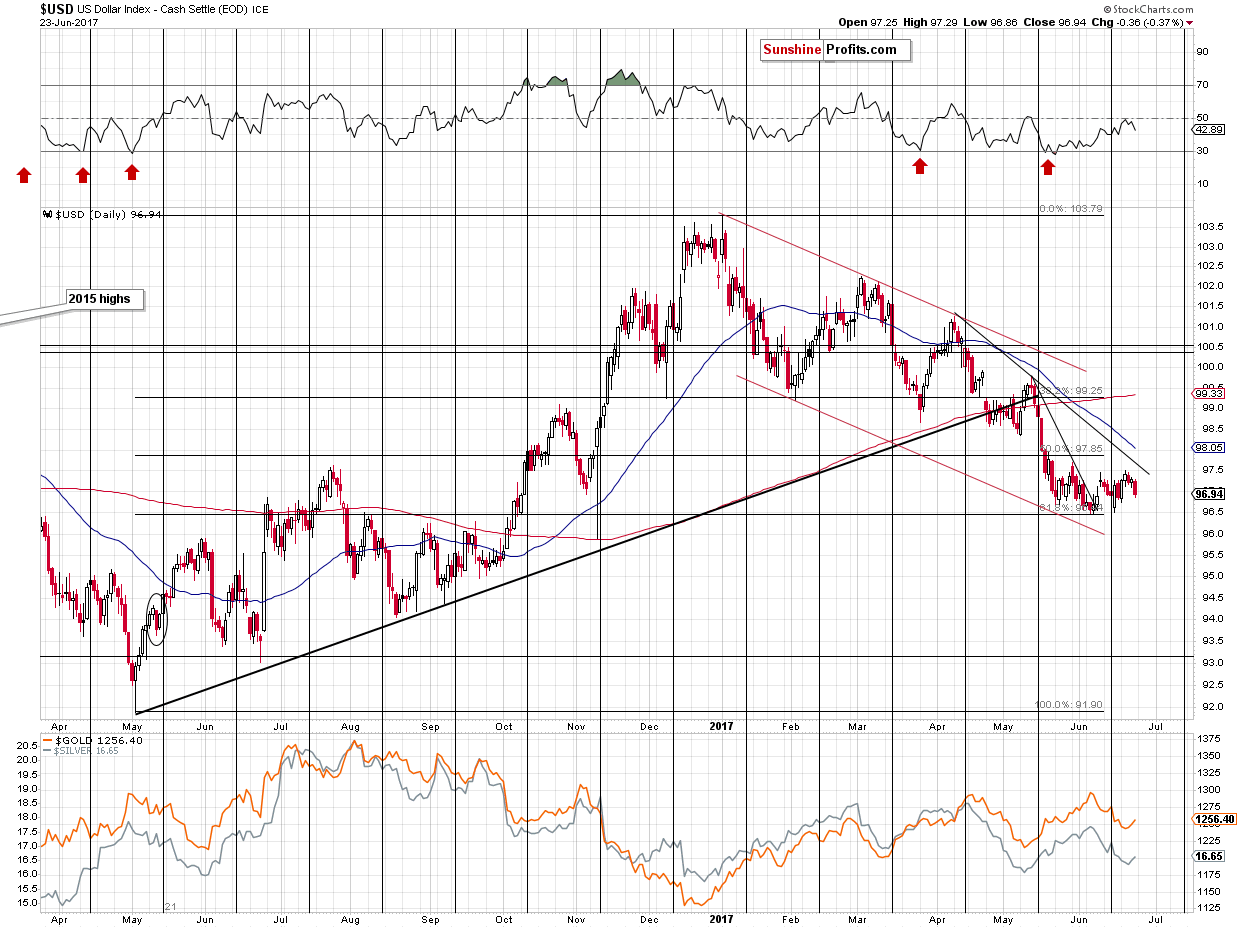Image resolution: width=1240 pixels, height=928 pixels.
Task: Click the RSI axis label 70
Action: click(1203, 84)
